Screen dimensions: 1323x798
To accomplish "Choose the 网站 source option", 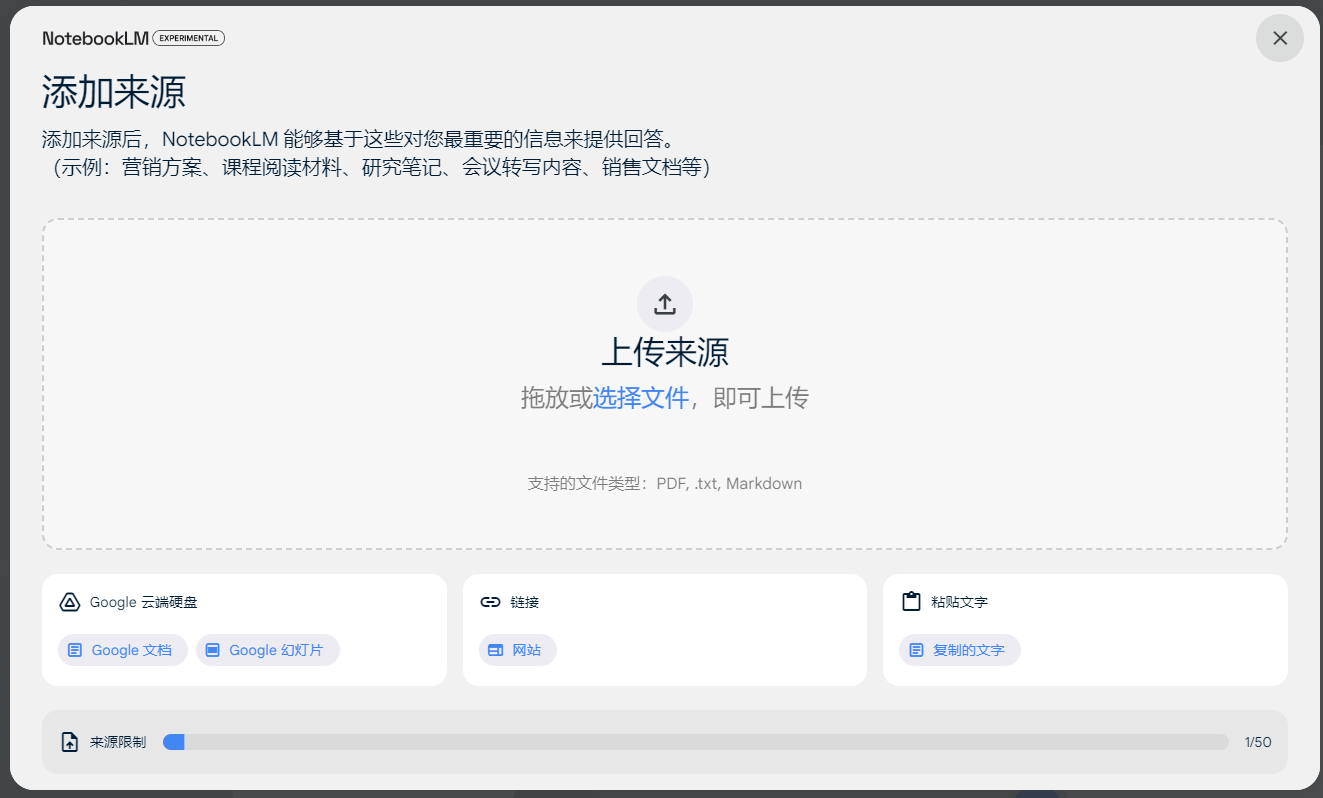I will [518, 650].
